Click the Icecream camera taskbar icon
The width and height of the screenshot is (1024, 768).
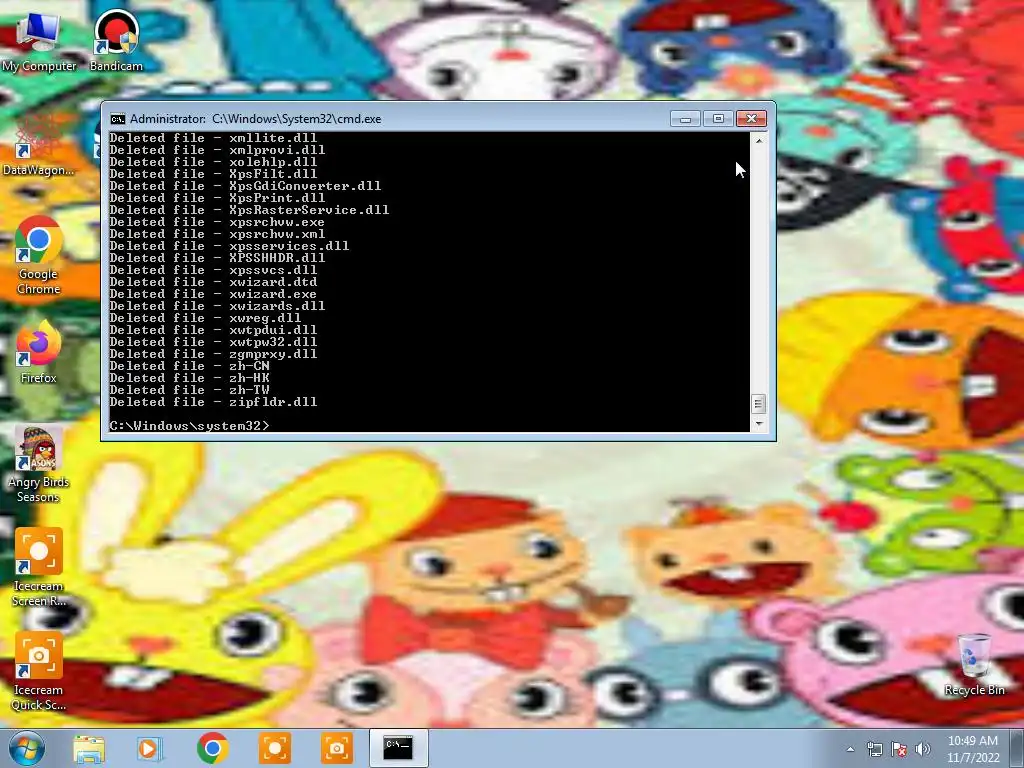(337, 748)
